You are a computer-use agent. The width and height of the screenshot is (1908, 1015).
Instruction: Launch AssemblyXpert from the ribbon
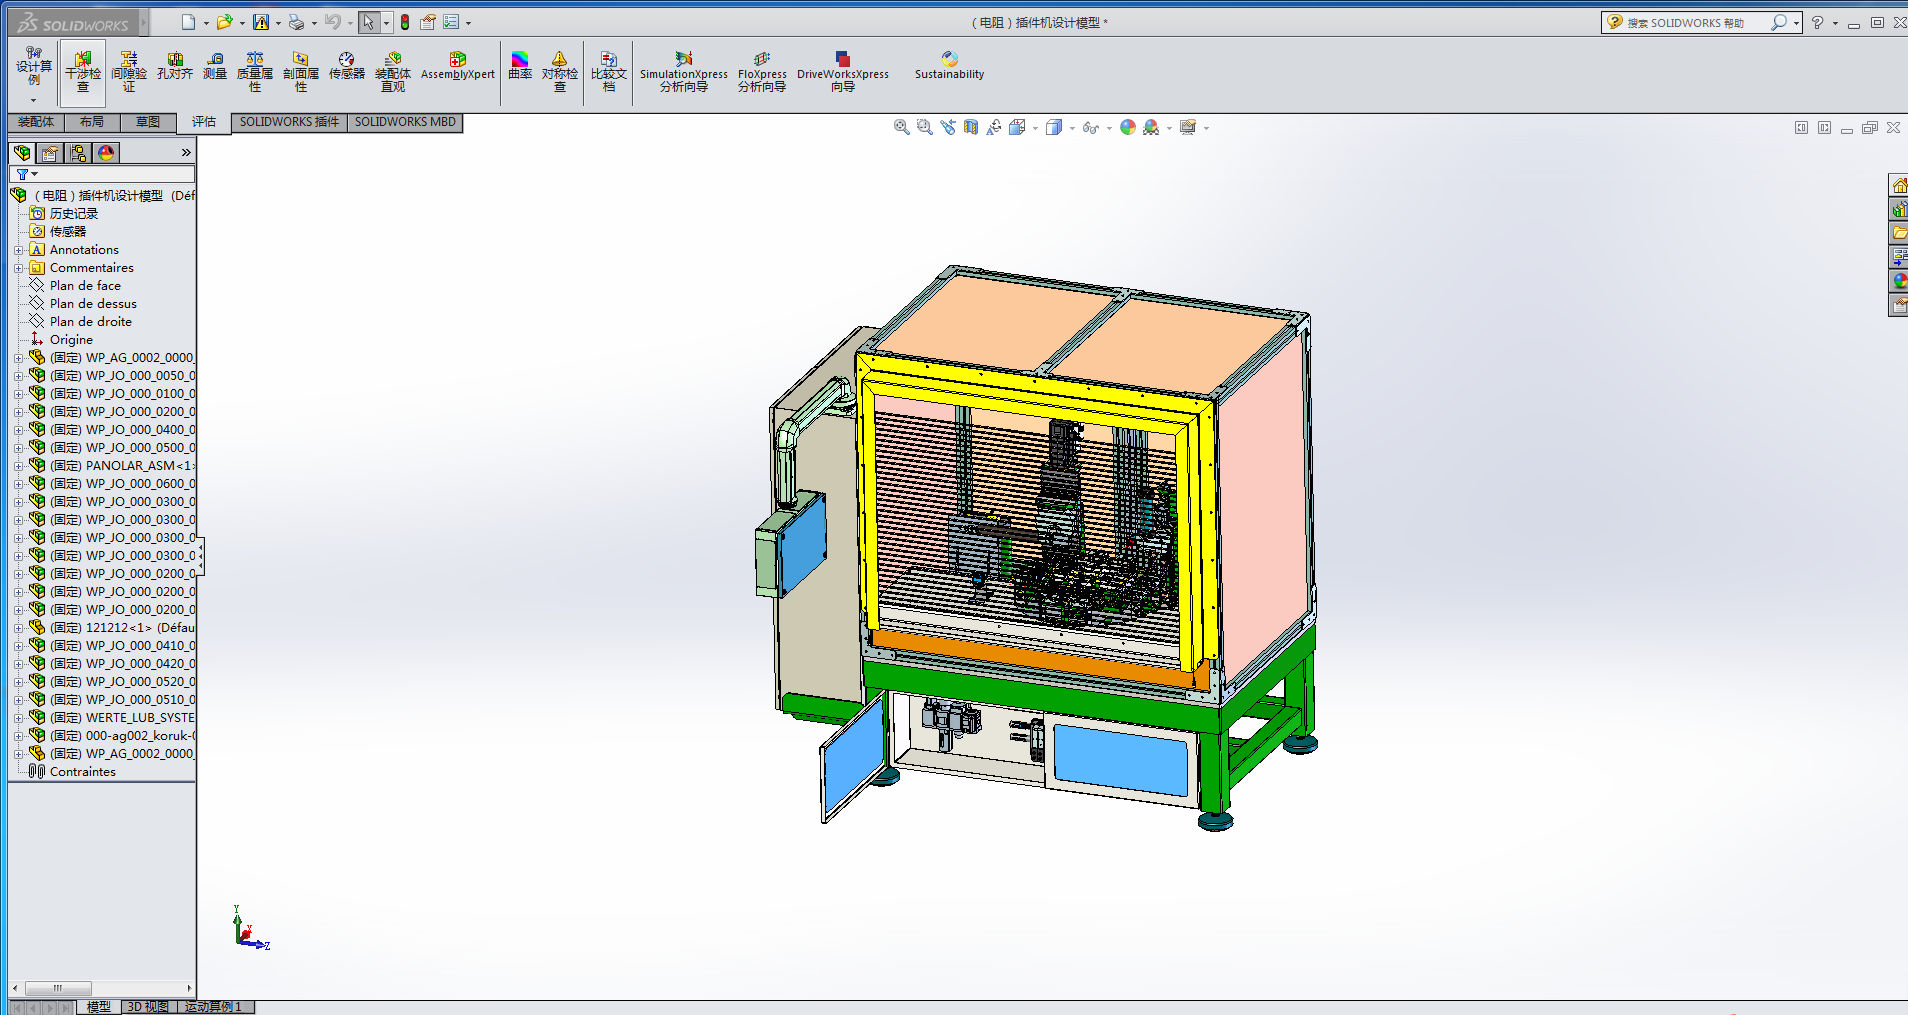(x=457, y=66)
